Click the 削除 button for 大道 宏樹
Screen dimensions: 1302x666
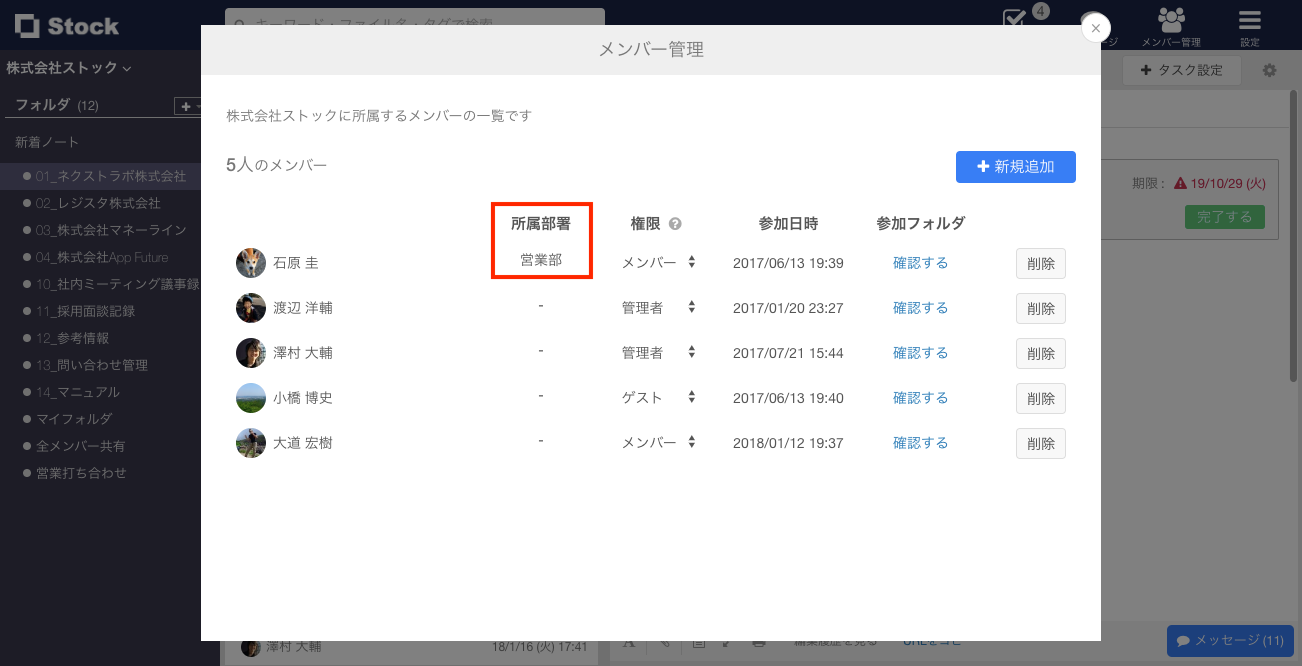[x=1040, y=443]
